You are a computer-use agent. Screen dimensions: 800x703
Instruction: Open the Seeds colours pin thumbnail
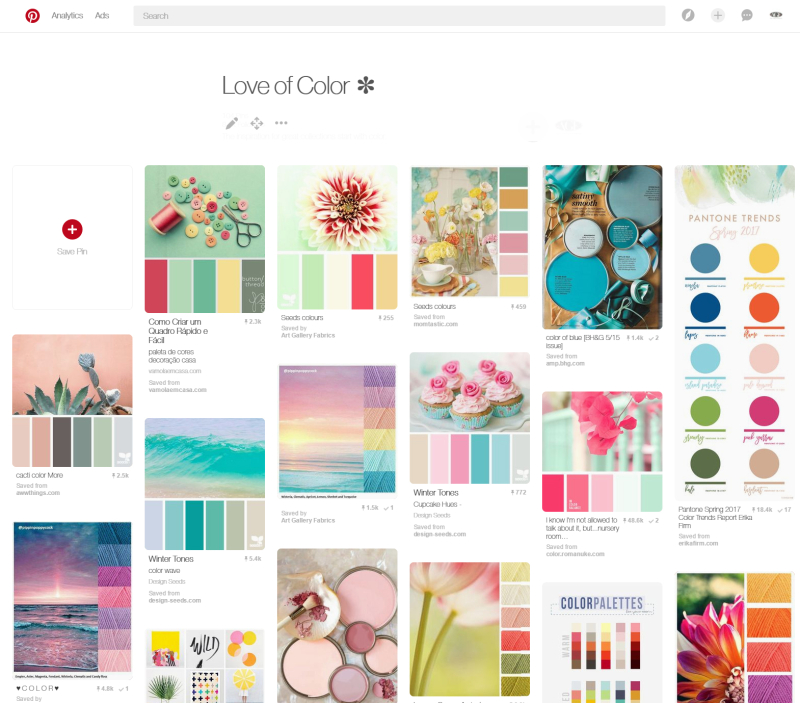[337, 236]
